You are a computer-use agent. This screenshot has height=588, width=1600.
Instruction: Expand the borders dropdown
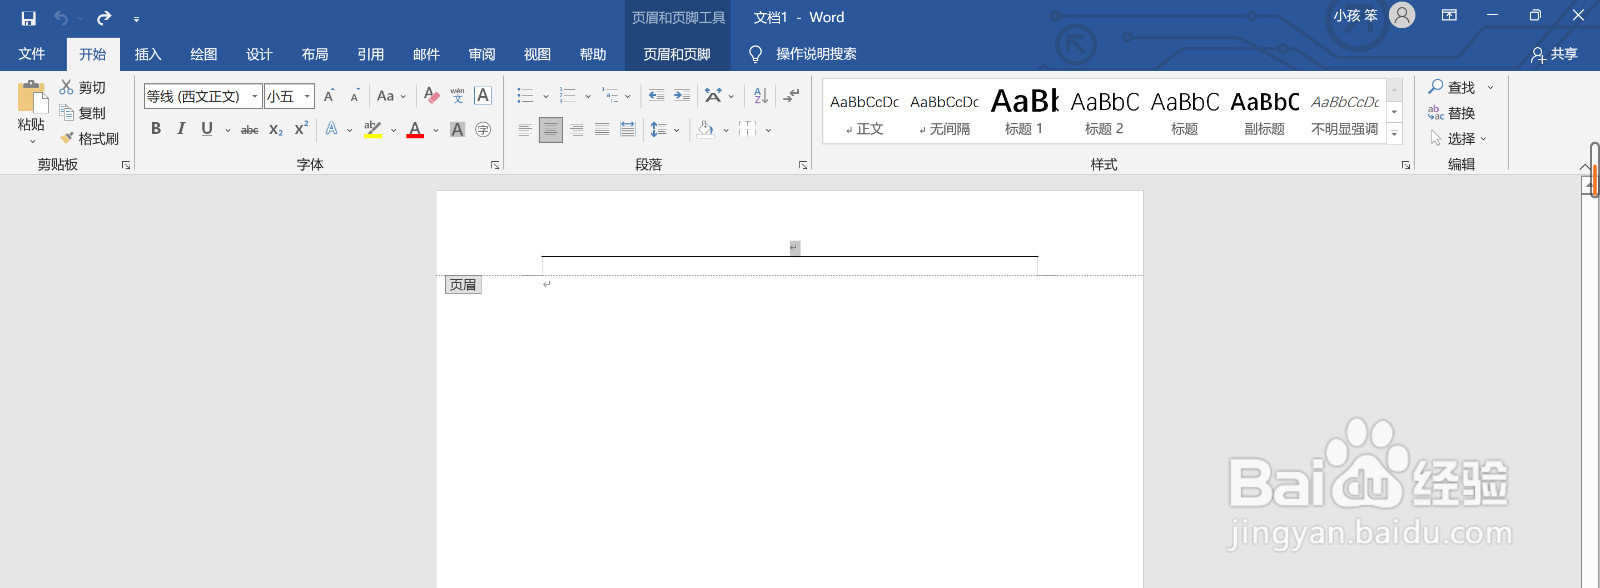[x=768, y=129]
